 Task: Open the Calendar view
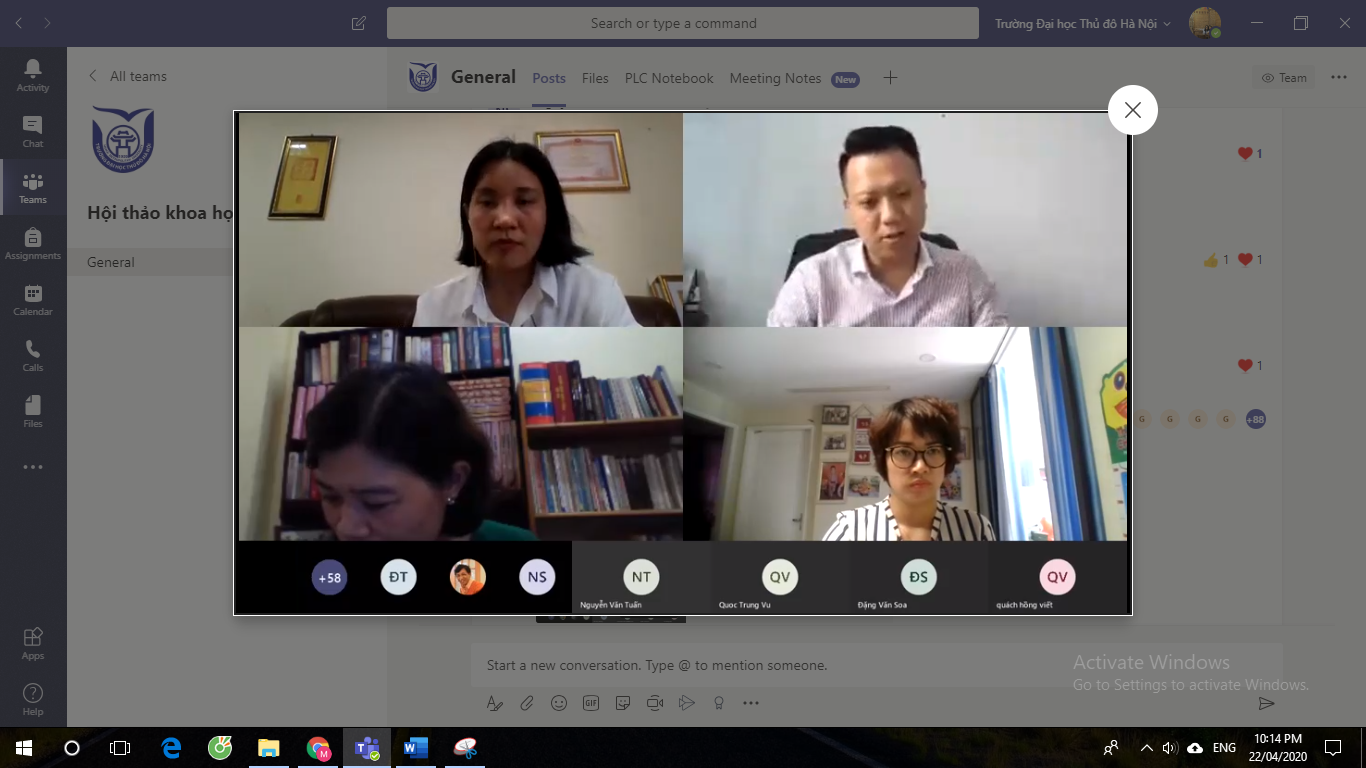[33, 299]
